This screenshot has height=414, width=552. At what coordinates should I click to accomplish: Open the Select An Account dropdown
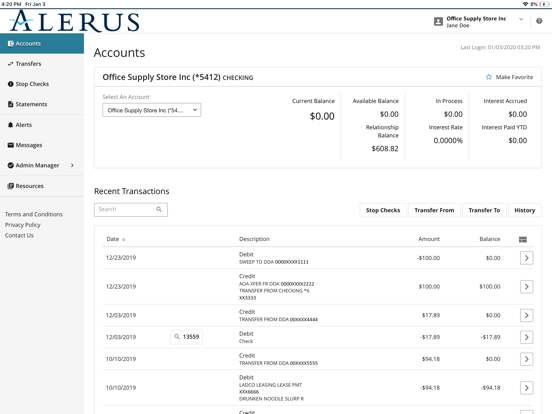151,110
